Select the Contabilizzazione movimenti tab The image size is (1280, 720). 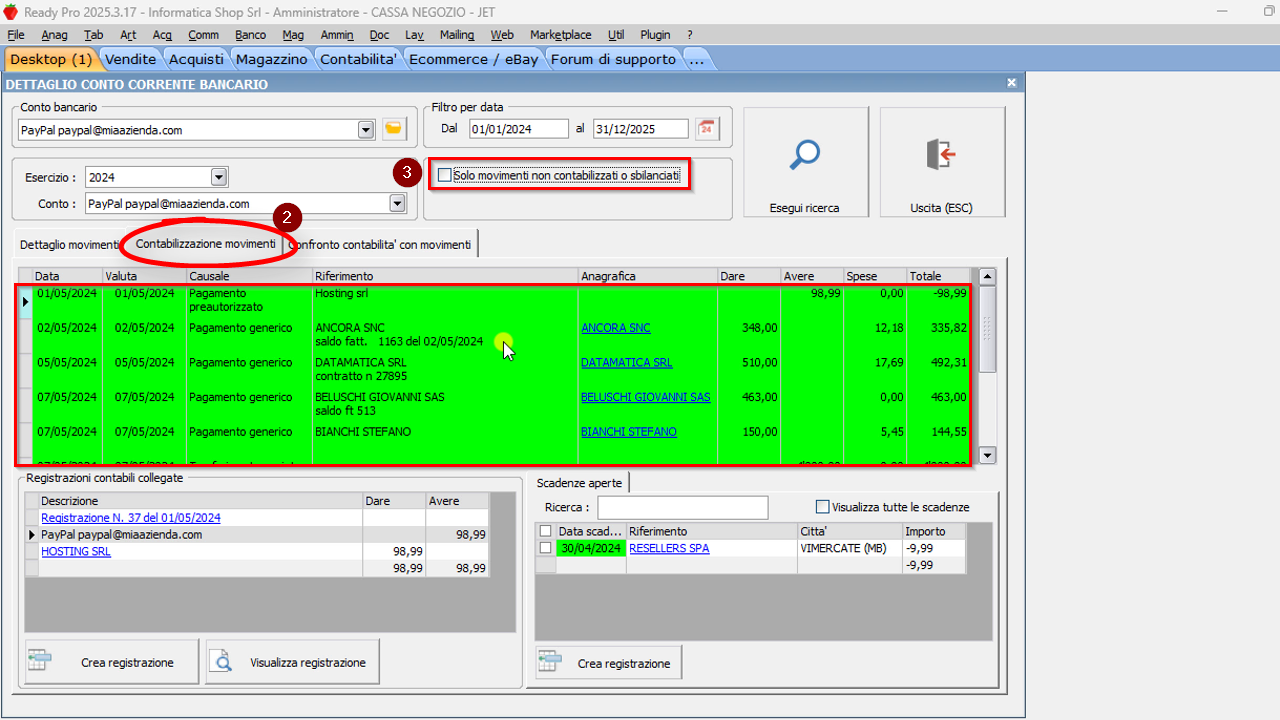206,243
